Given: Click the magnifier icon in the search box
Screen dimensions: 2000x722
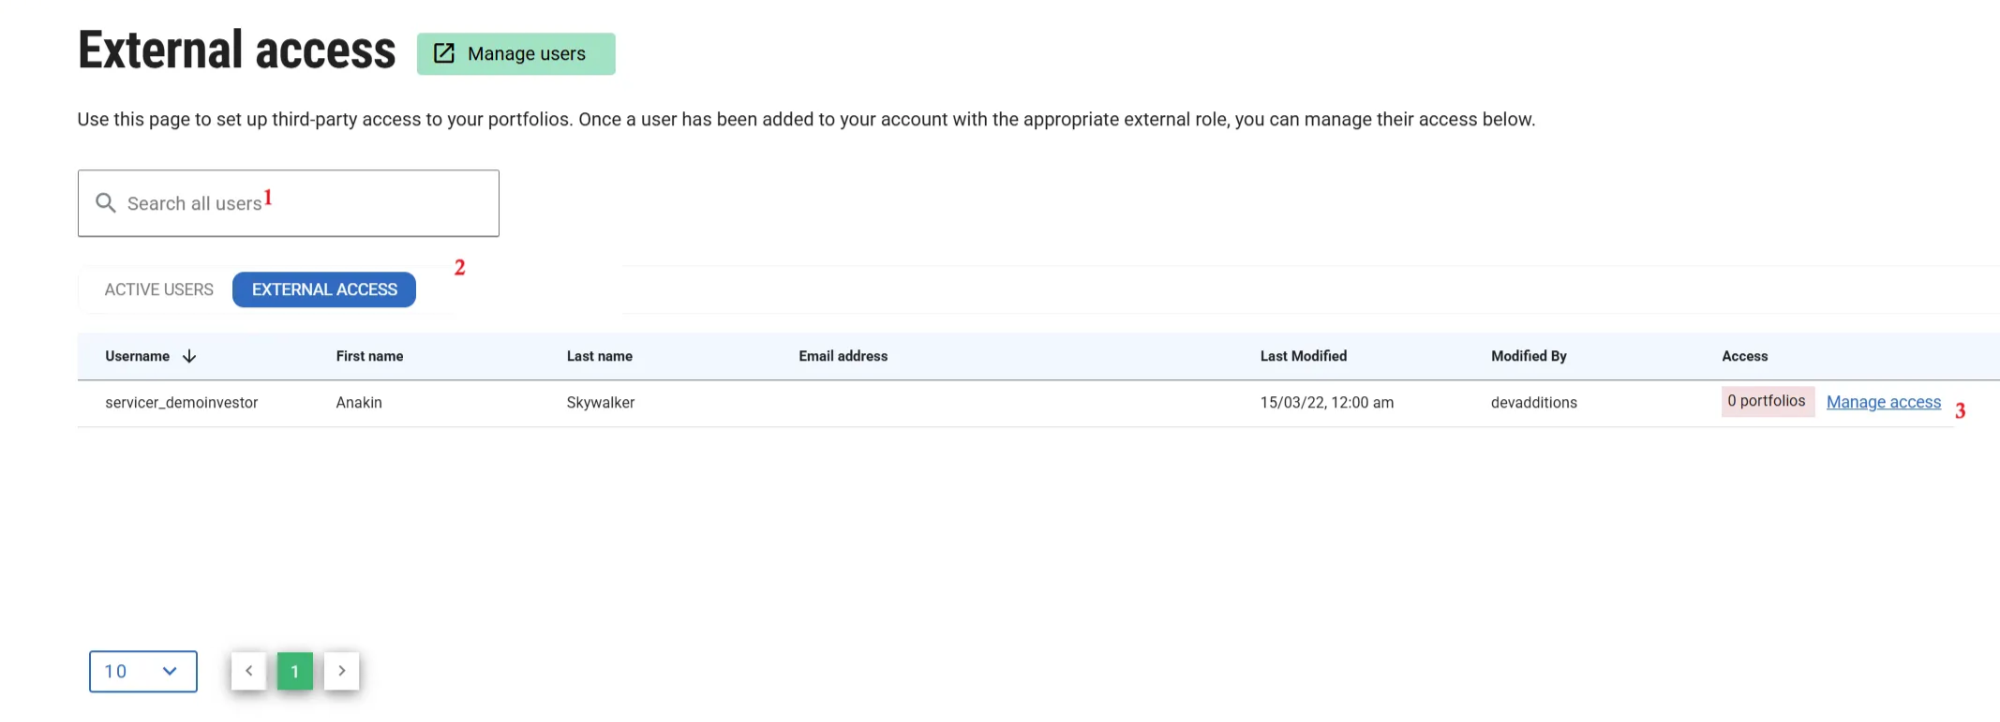Looking at the screenshot, I should (x=105, y=203).
